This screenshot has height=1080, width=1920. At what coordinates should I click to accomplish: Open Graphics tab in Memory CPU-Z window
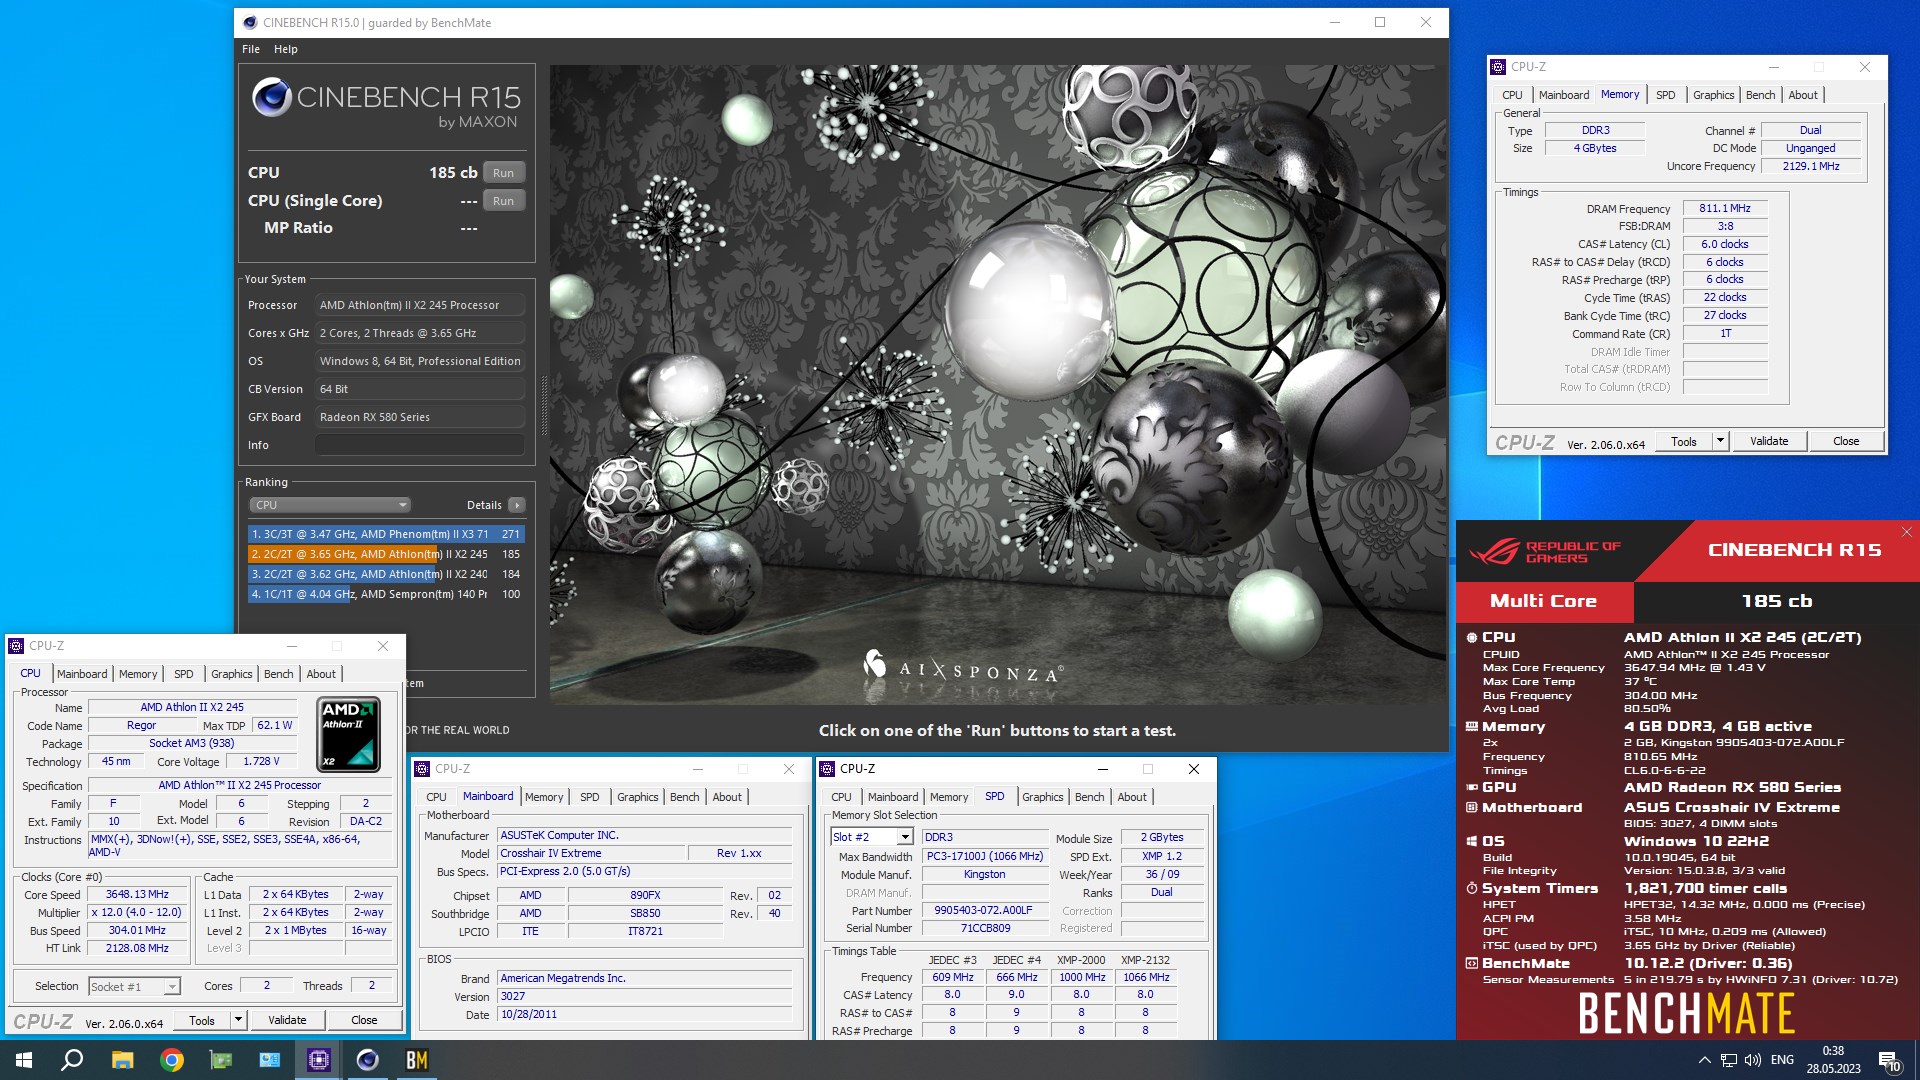tap(1713, 95)
